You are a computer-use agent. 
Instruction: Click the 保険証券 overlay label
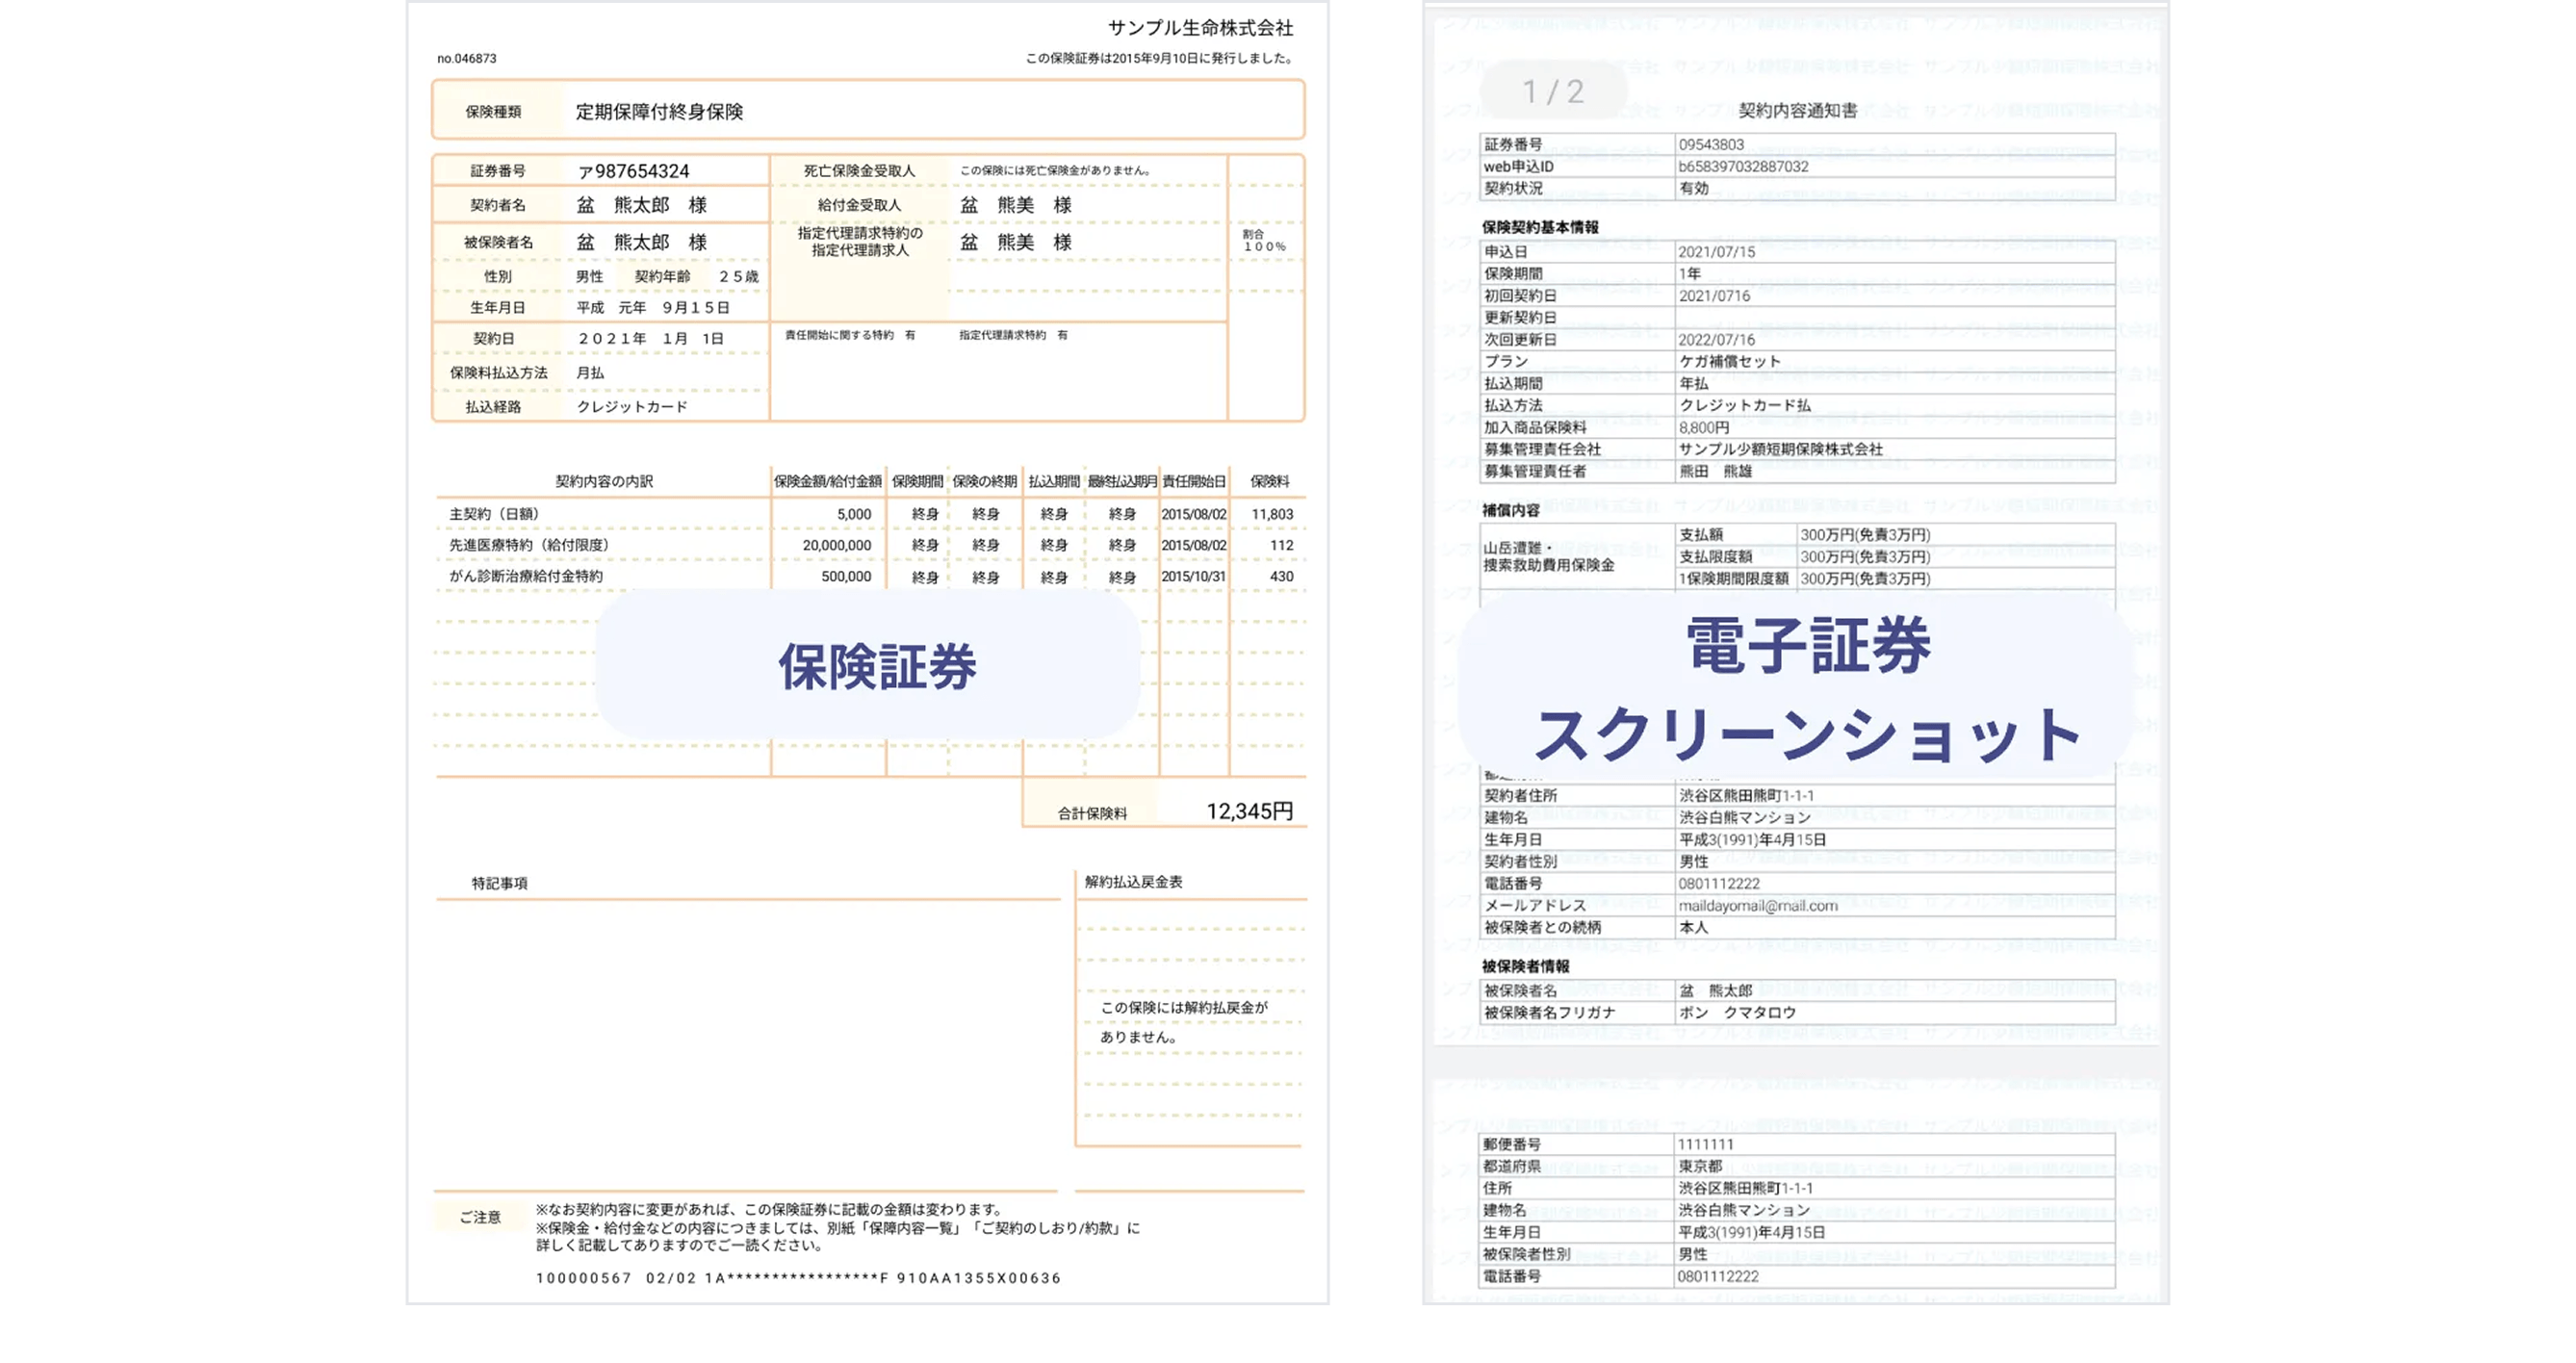[876, 667]
